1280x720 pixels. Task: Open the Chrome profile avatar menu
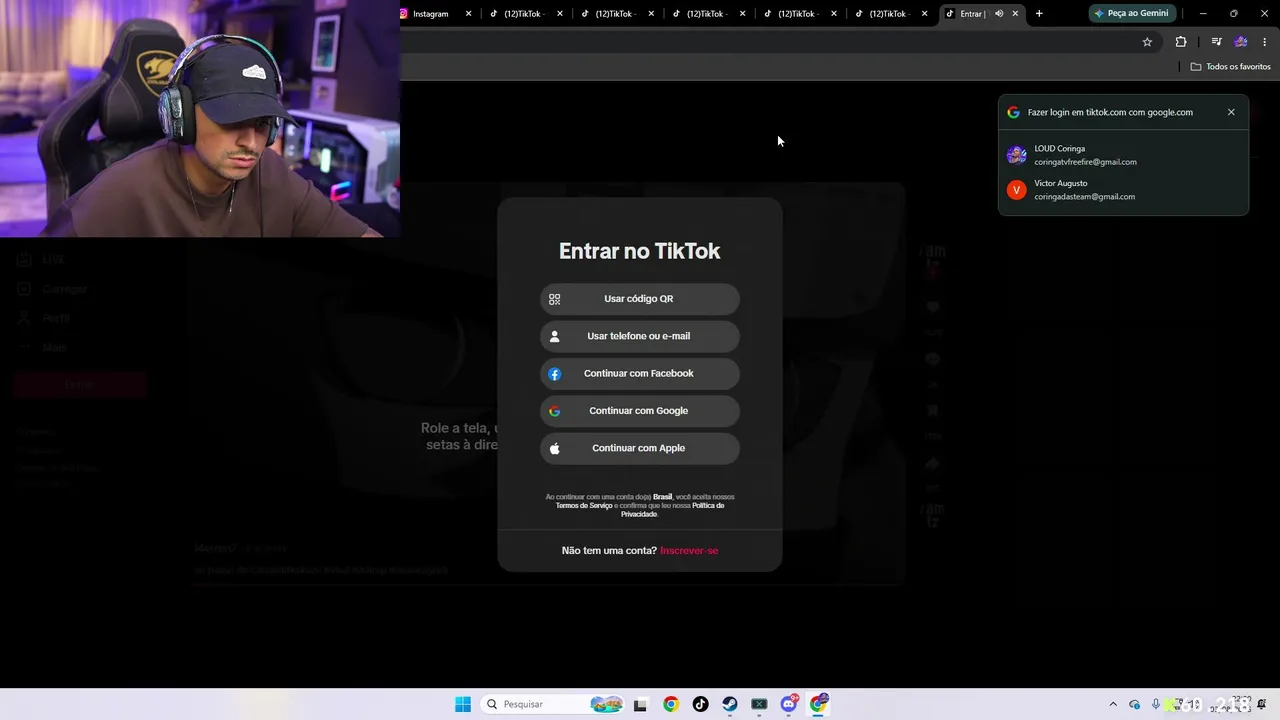pyautogui.click(x=1241, y=42)
